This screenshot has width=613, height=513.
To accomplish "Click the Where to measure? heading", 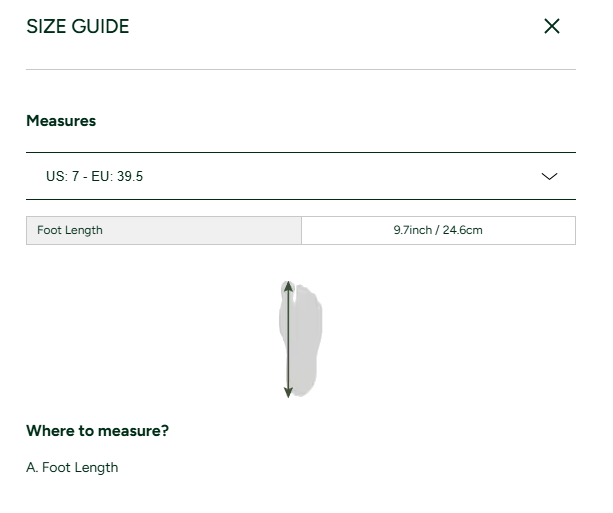I will tap(97, 431).
